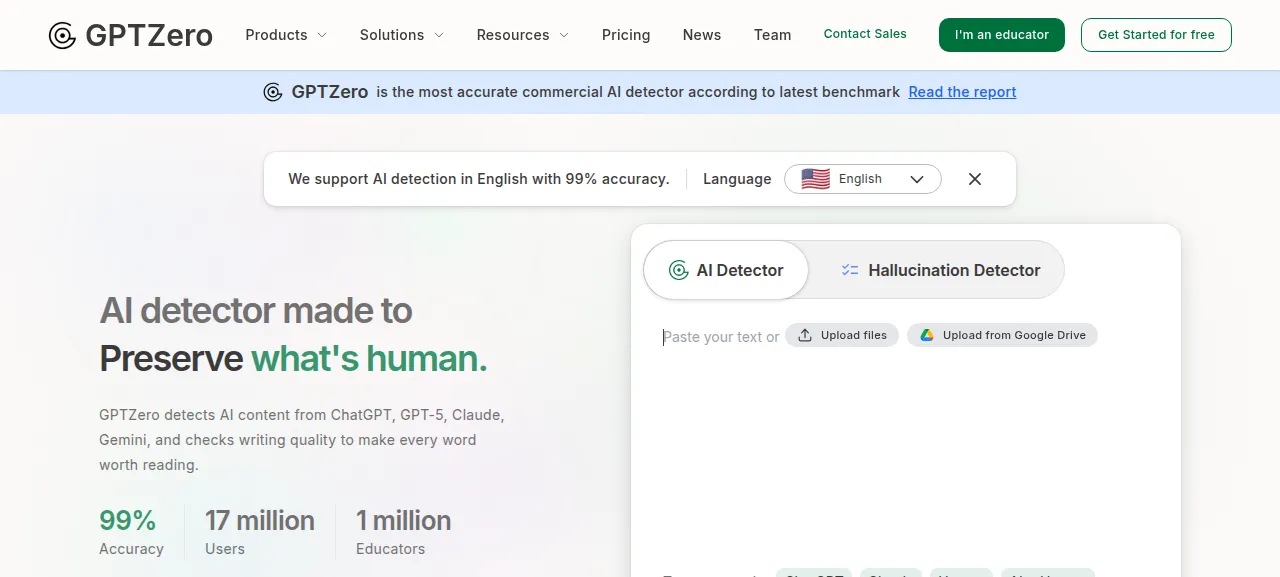The height and width of the screenshot is (577, 1280).
Task: Dismiss the language support notice
Action: pyautogui.click(x=975, y=179)
